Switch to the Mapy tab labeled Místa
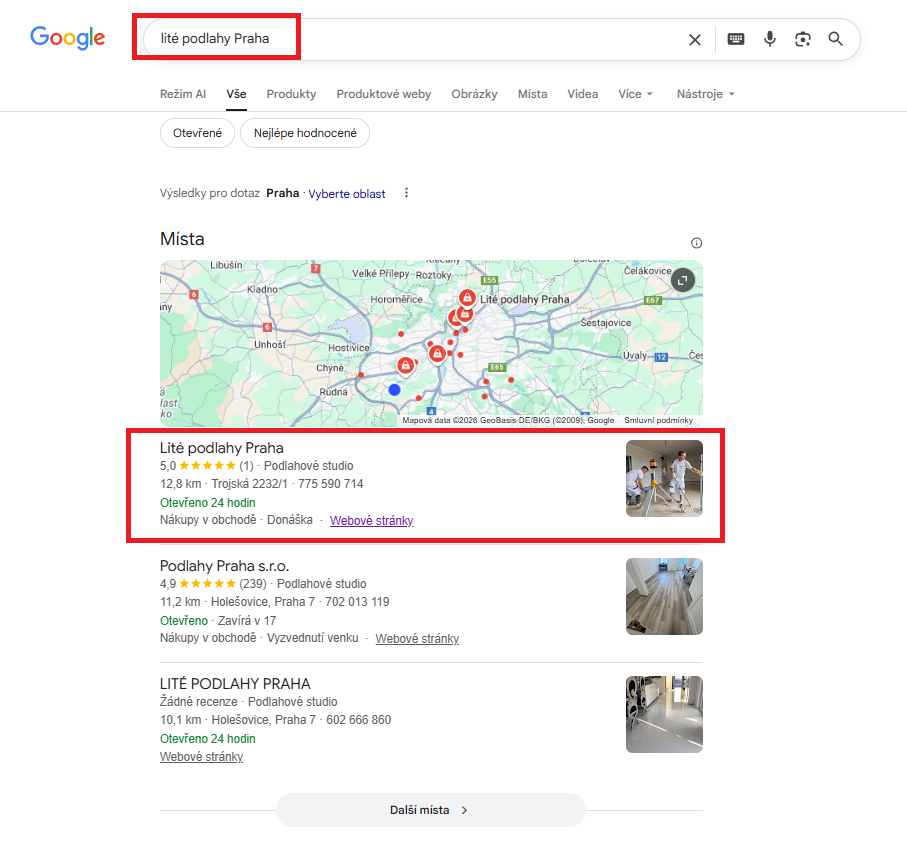 pos(532,93)
